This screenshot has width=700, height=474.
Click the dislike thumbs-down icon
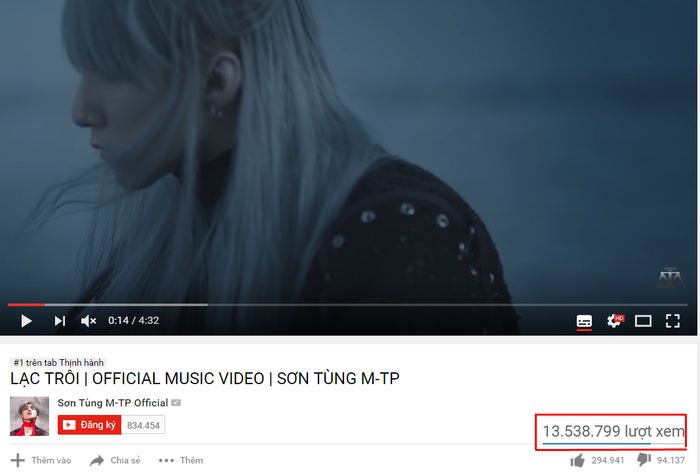click(x=644, y=460)
